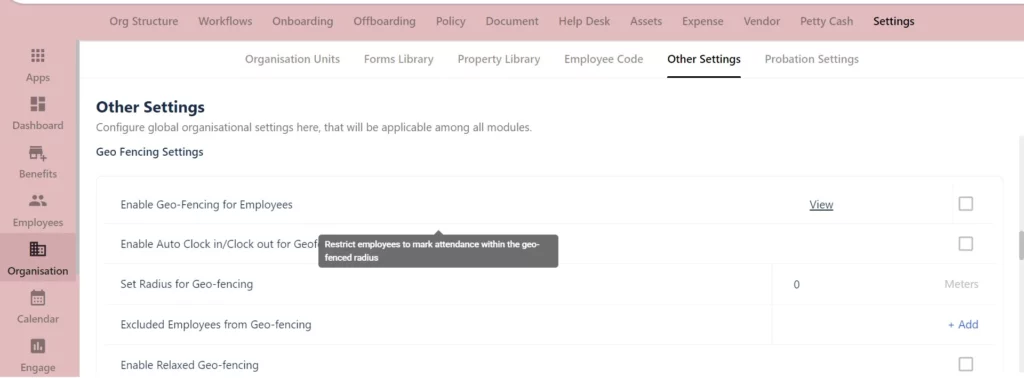
Task: Select the Settings menu
Action: point(893,21)
